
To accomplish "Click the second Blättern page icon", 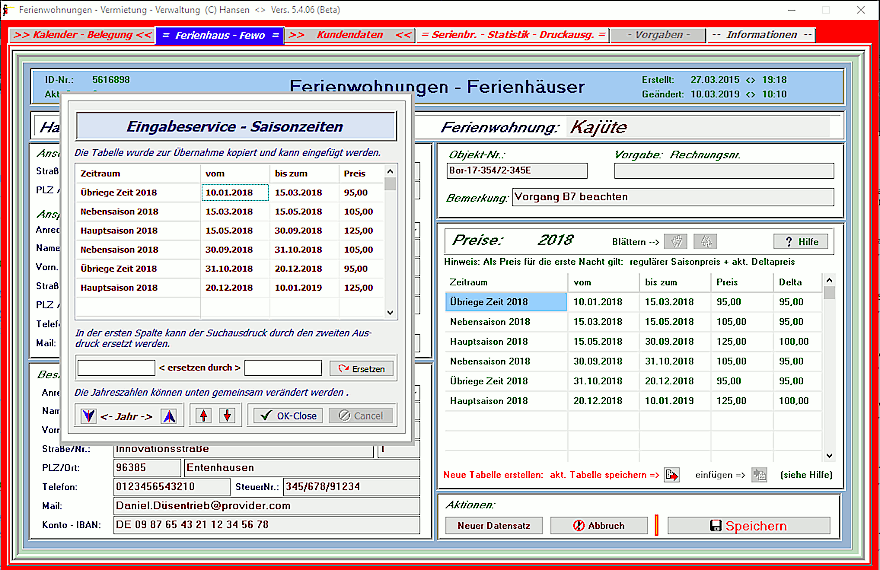I will coord(705,242).
